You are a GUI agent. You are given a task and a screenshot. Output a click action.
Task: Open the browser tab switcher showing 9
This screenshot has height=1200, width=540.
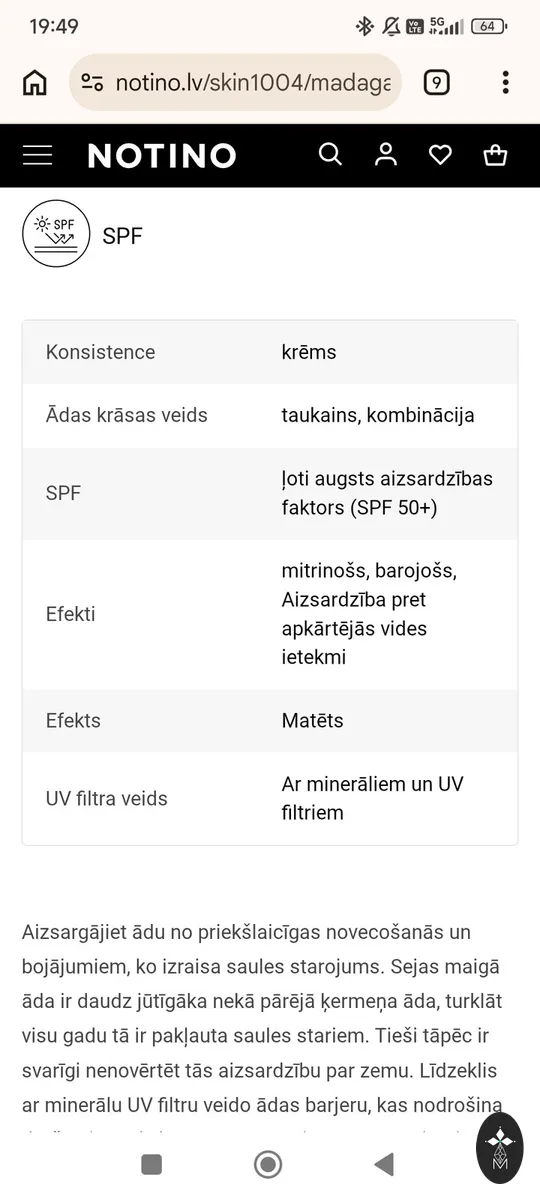coord(436,83)
